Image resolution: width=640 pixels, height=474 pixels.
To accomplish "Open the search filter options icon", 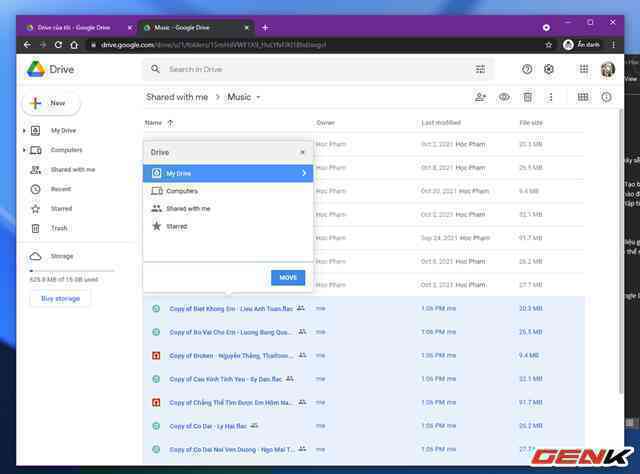I will pos(480,69).
